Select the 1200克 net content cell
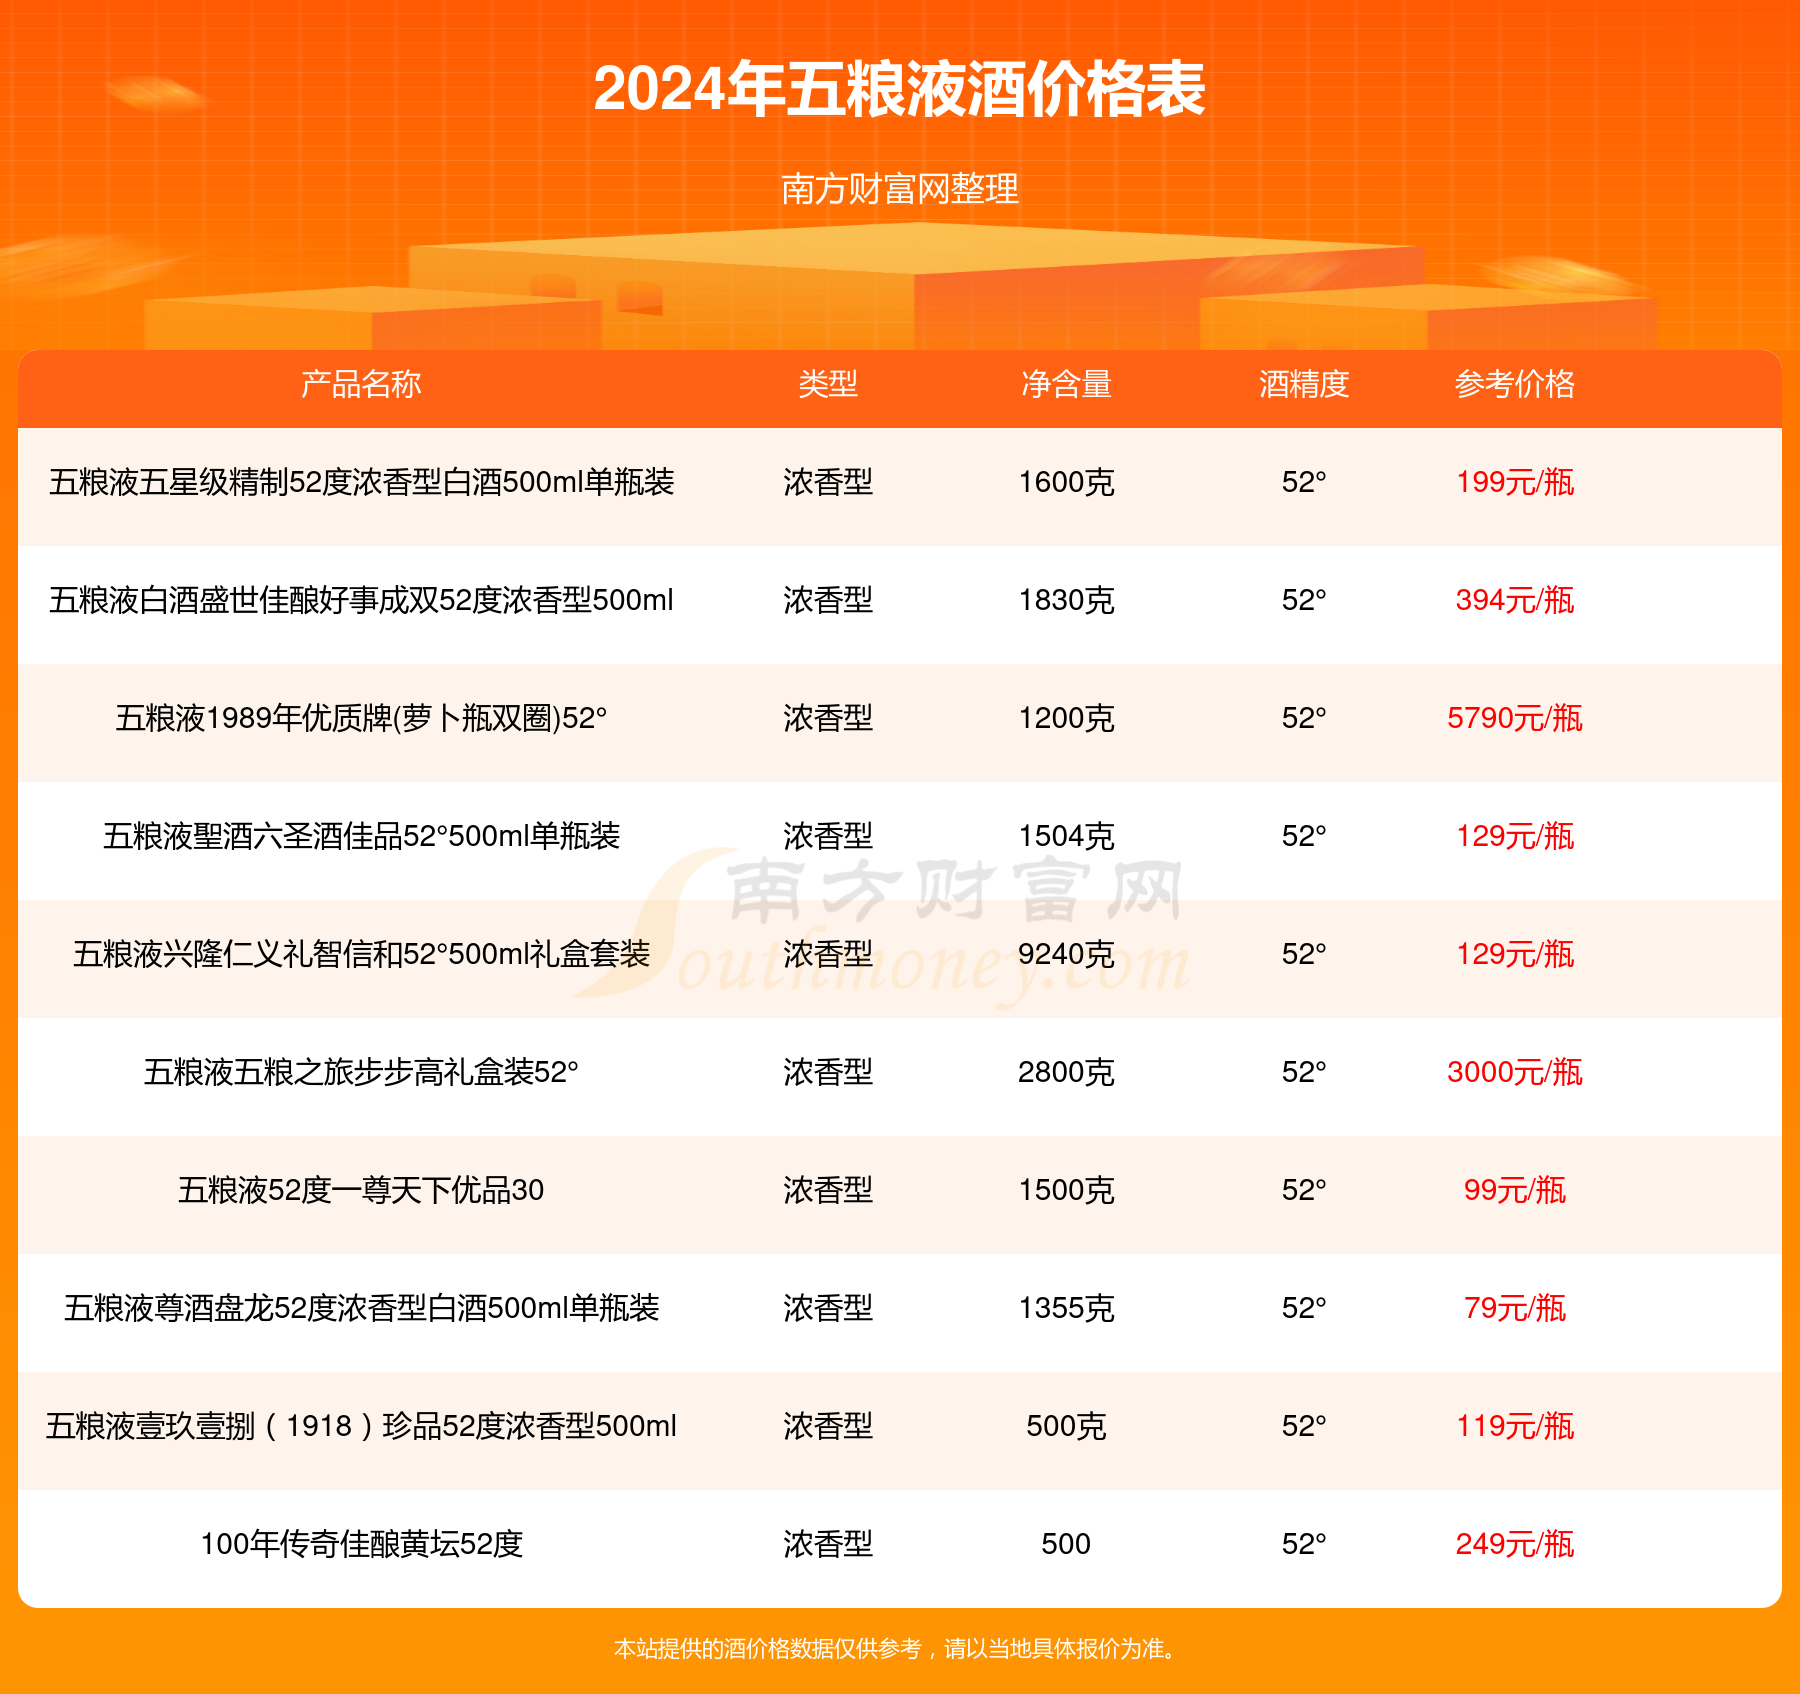This screenshot has height=1694, width=1800. click(x=1066, y=718)
